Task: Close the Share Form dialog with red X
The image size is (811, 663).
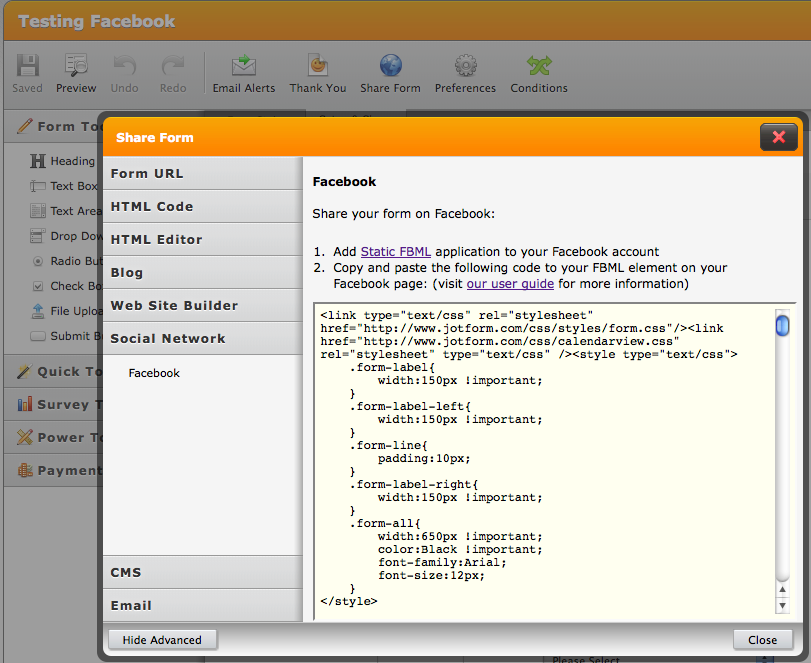Action: 778,137
